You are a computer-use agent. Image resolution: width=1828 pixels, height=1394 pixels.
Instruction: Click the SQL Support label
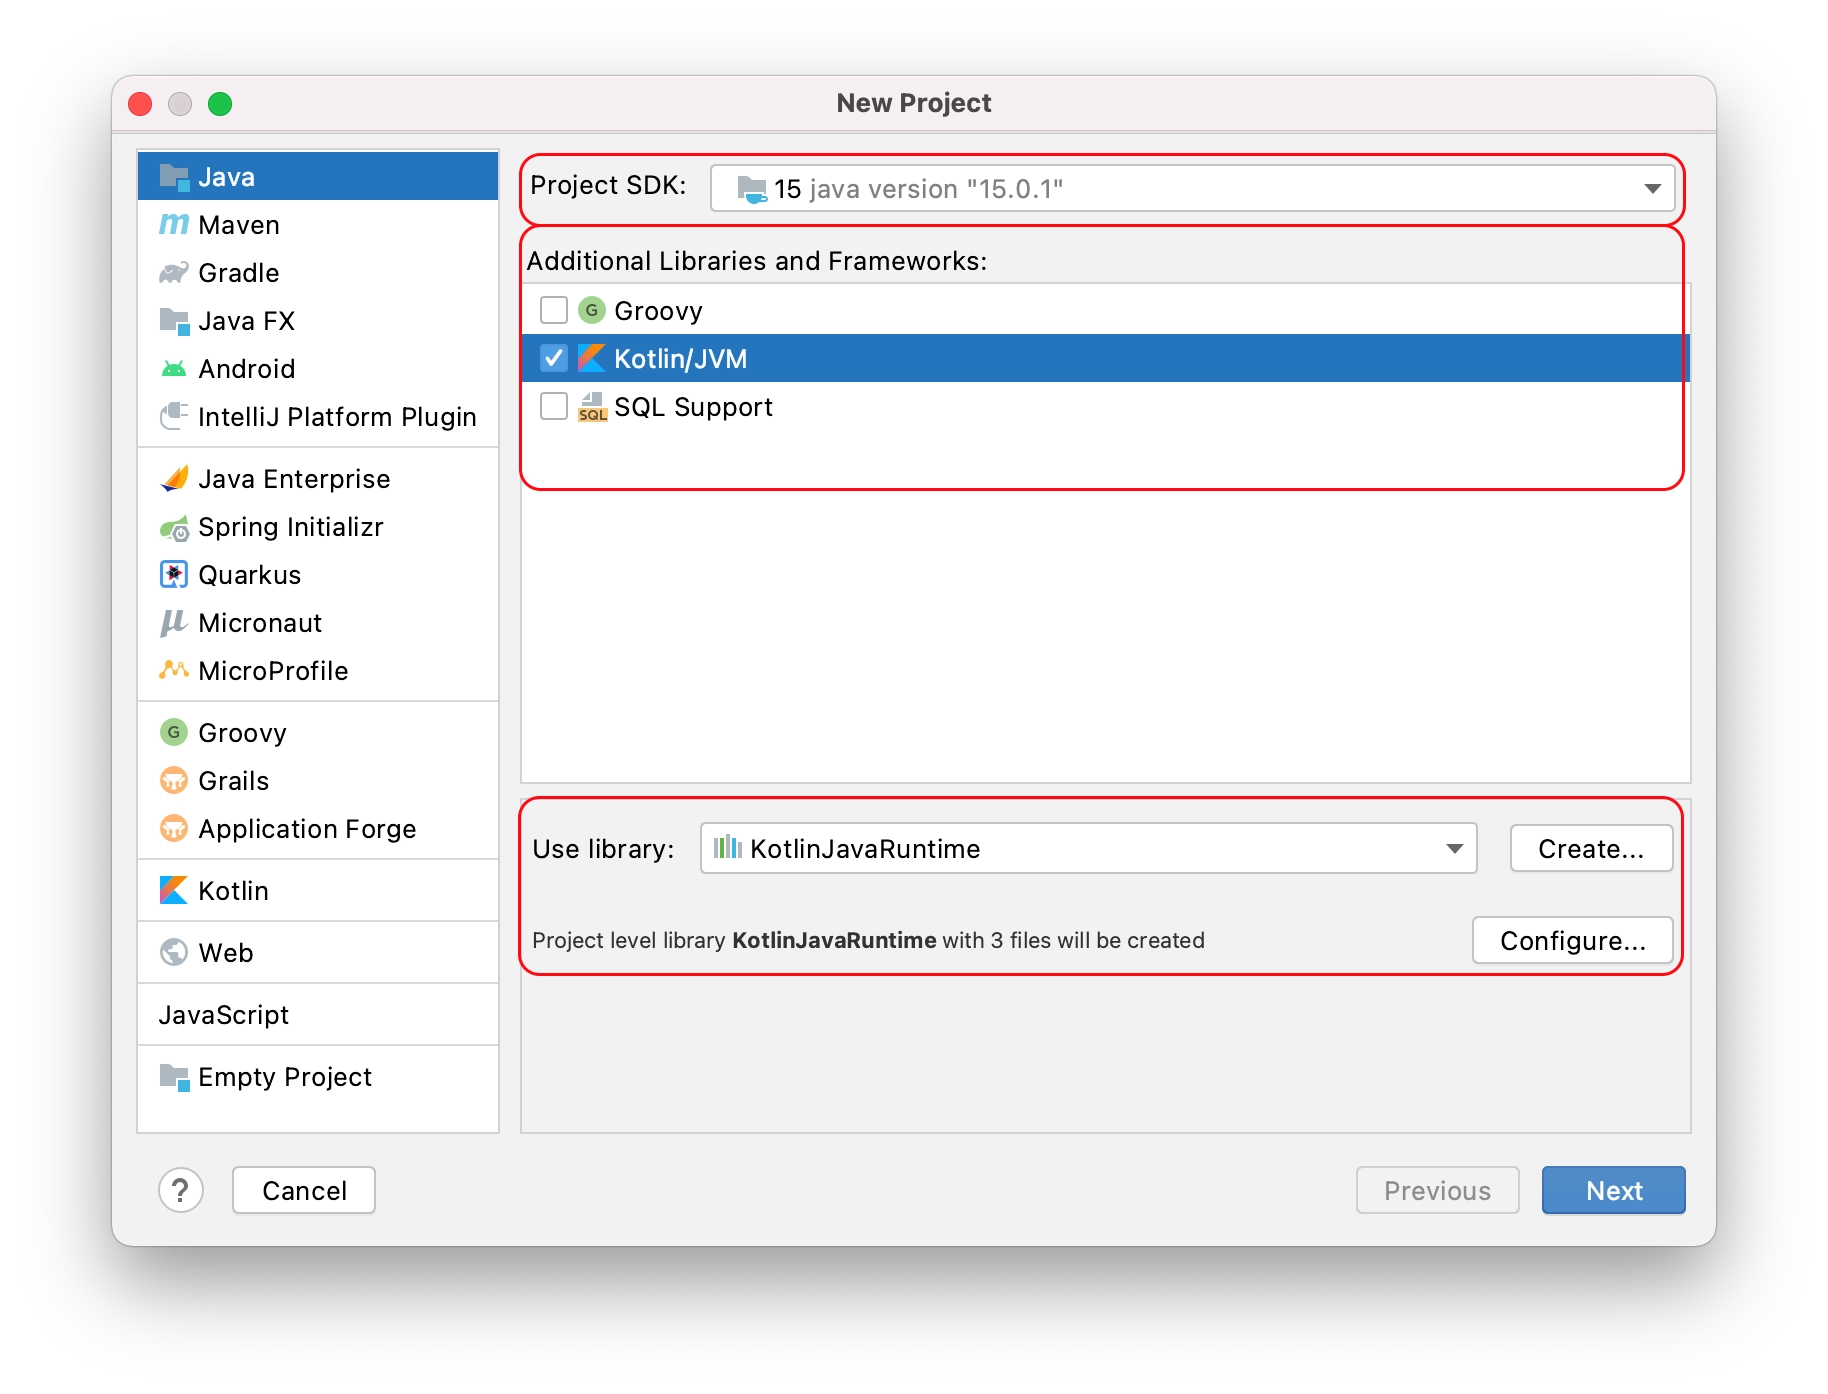point(693,407)
